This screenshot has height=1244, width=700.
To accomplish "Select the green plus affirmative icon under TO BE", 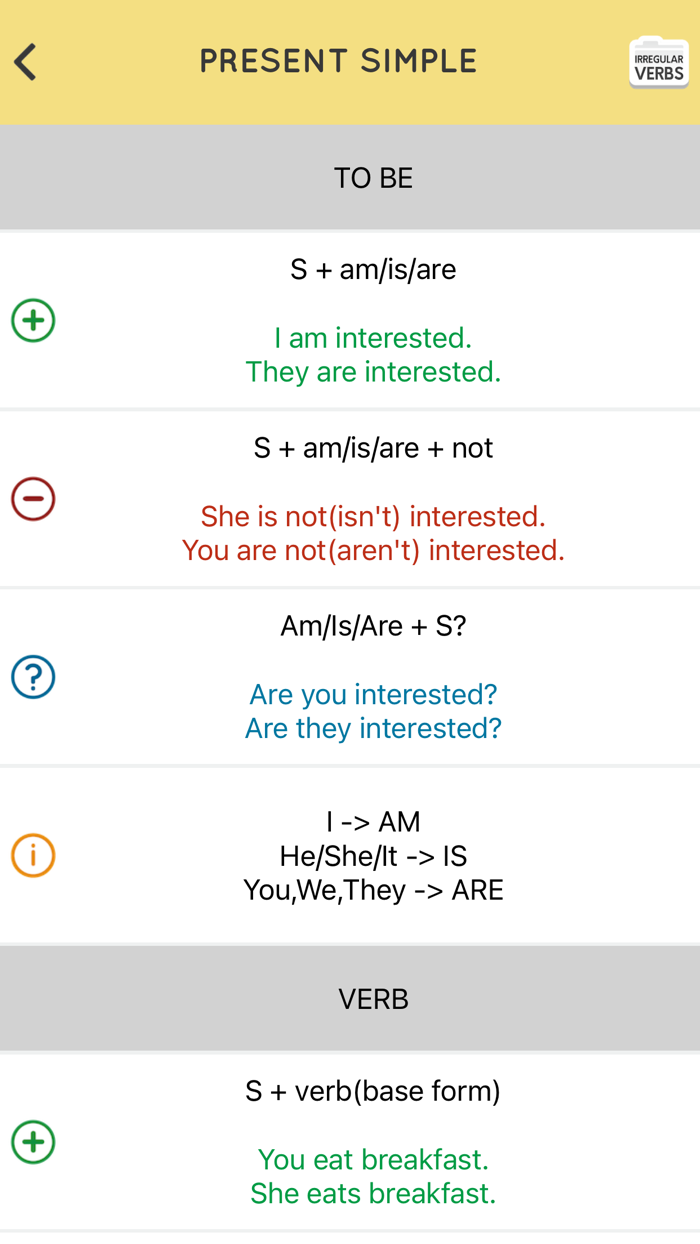I will [33, 320].
